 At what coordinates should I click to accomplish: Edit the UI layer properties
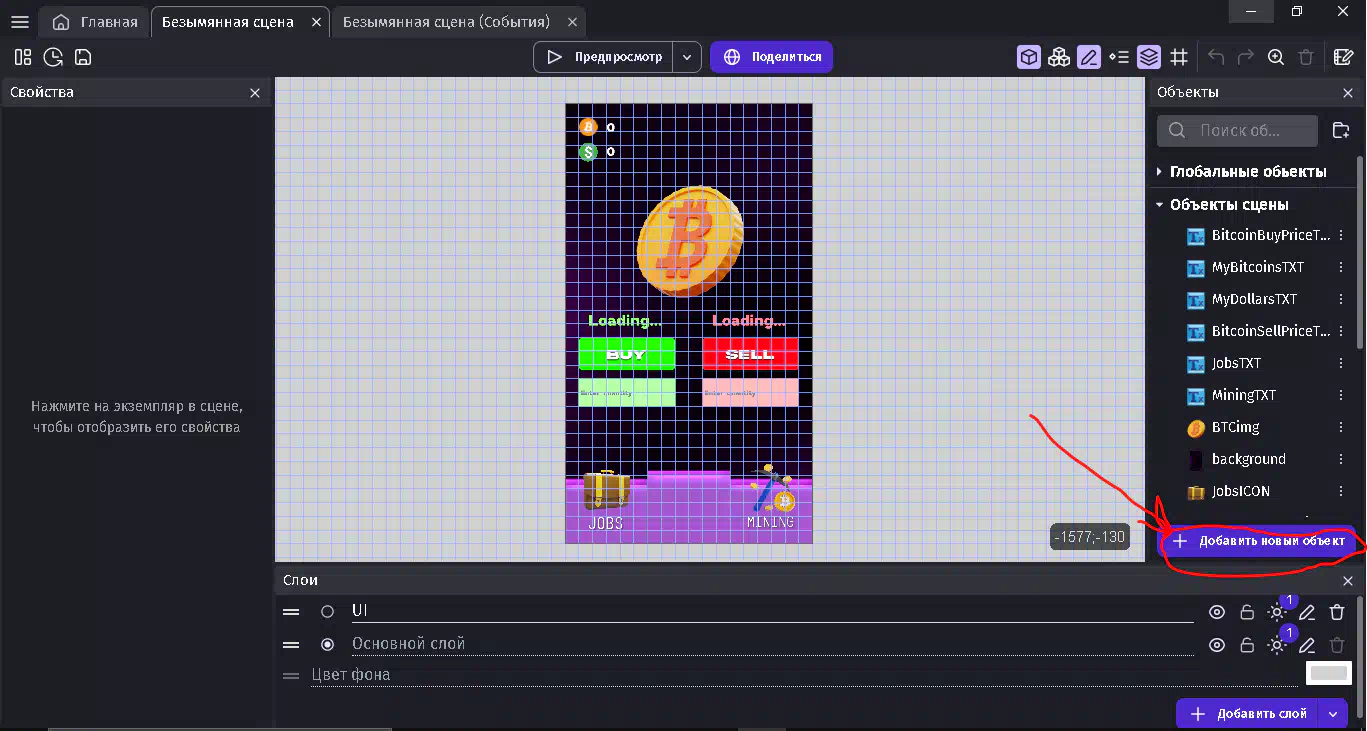pos(1307,612)
